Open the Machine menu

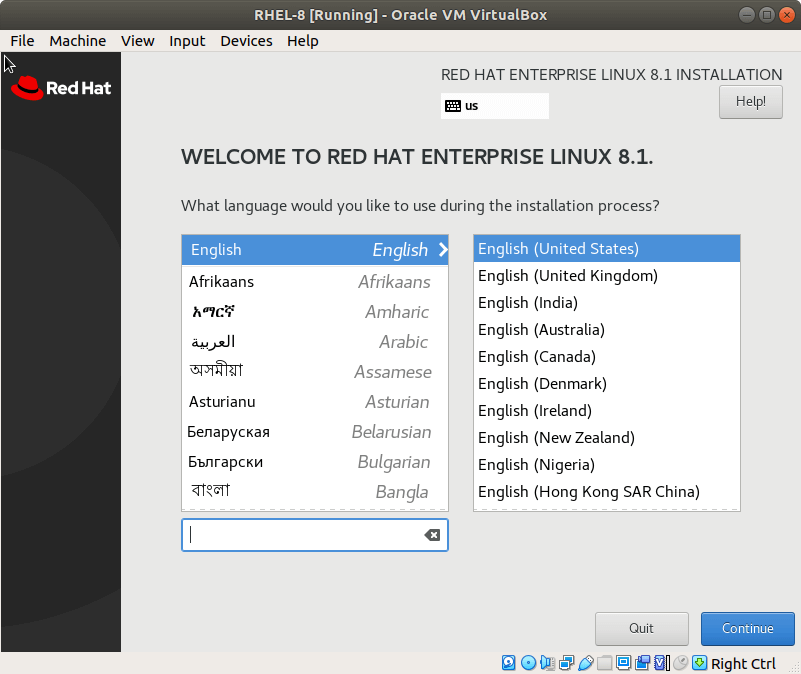point(77,41)
